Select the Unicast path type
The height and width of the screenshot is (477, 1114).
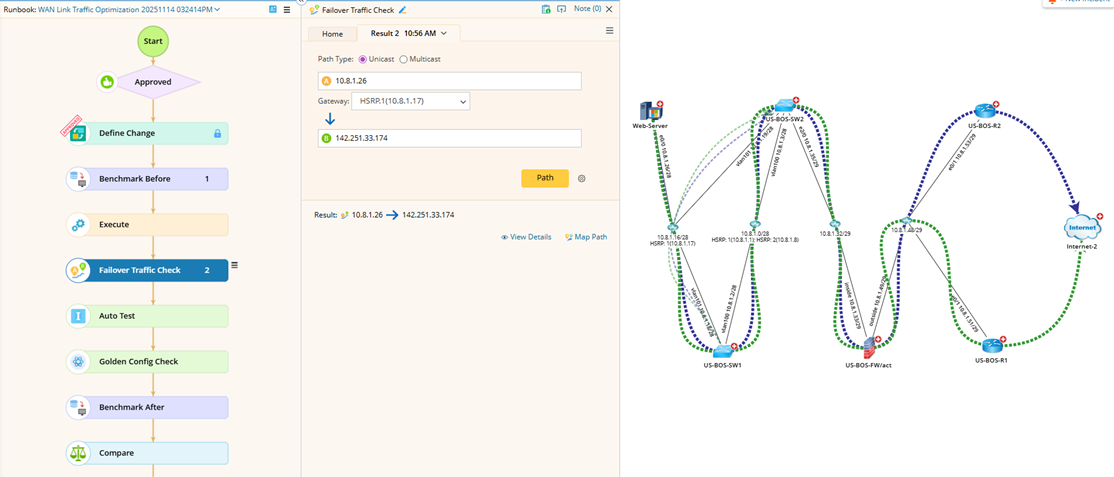coord(363,59)
